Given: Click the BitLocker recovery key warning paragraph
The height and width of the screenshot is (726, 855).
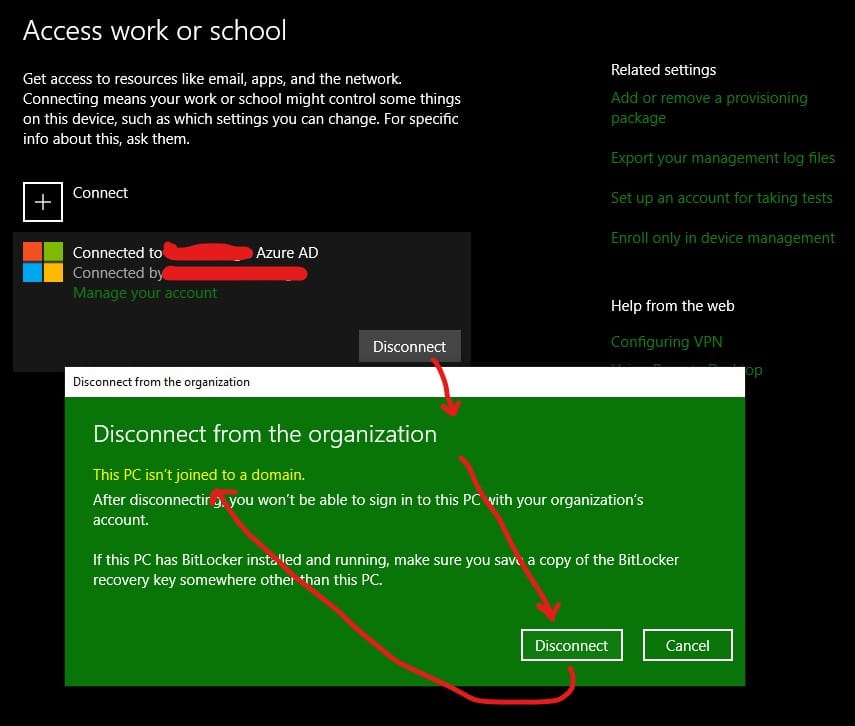Looking at the screenshot, I should tap(386, 569).
